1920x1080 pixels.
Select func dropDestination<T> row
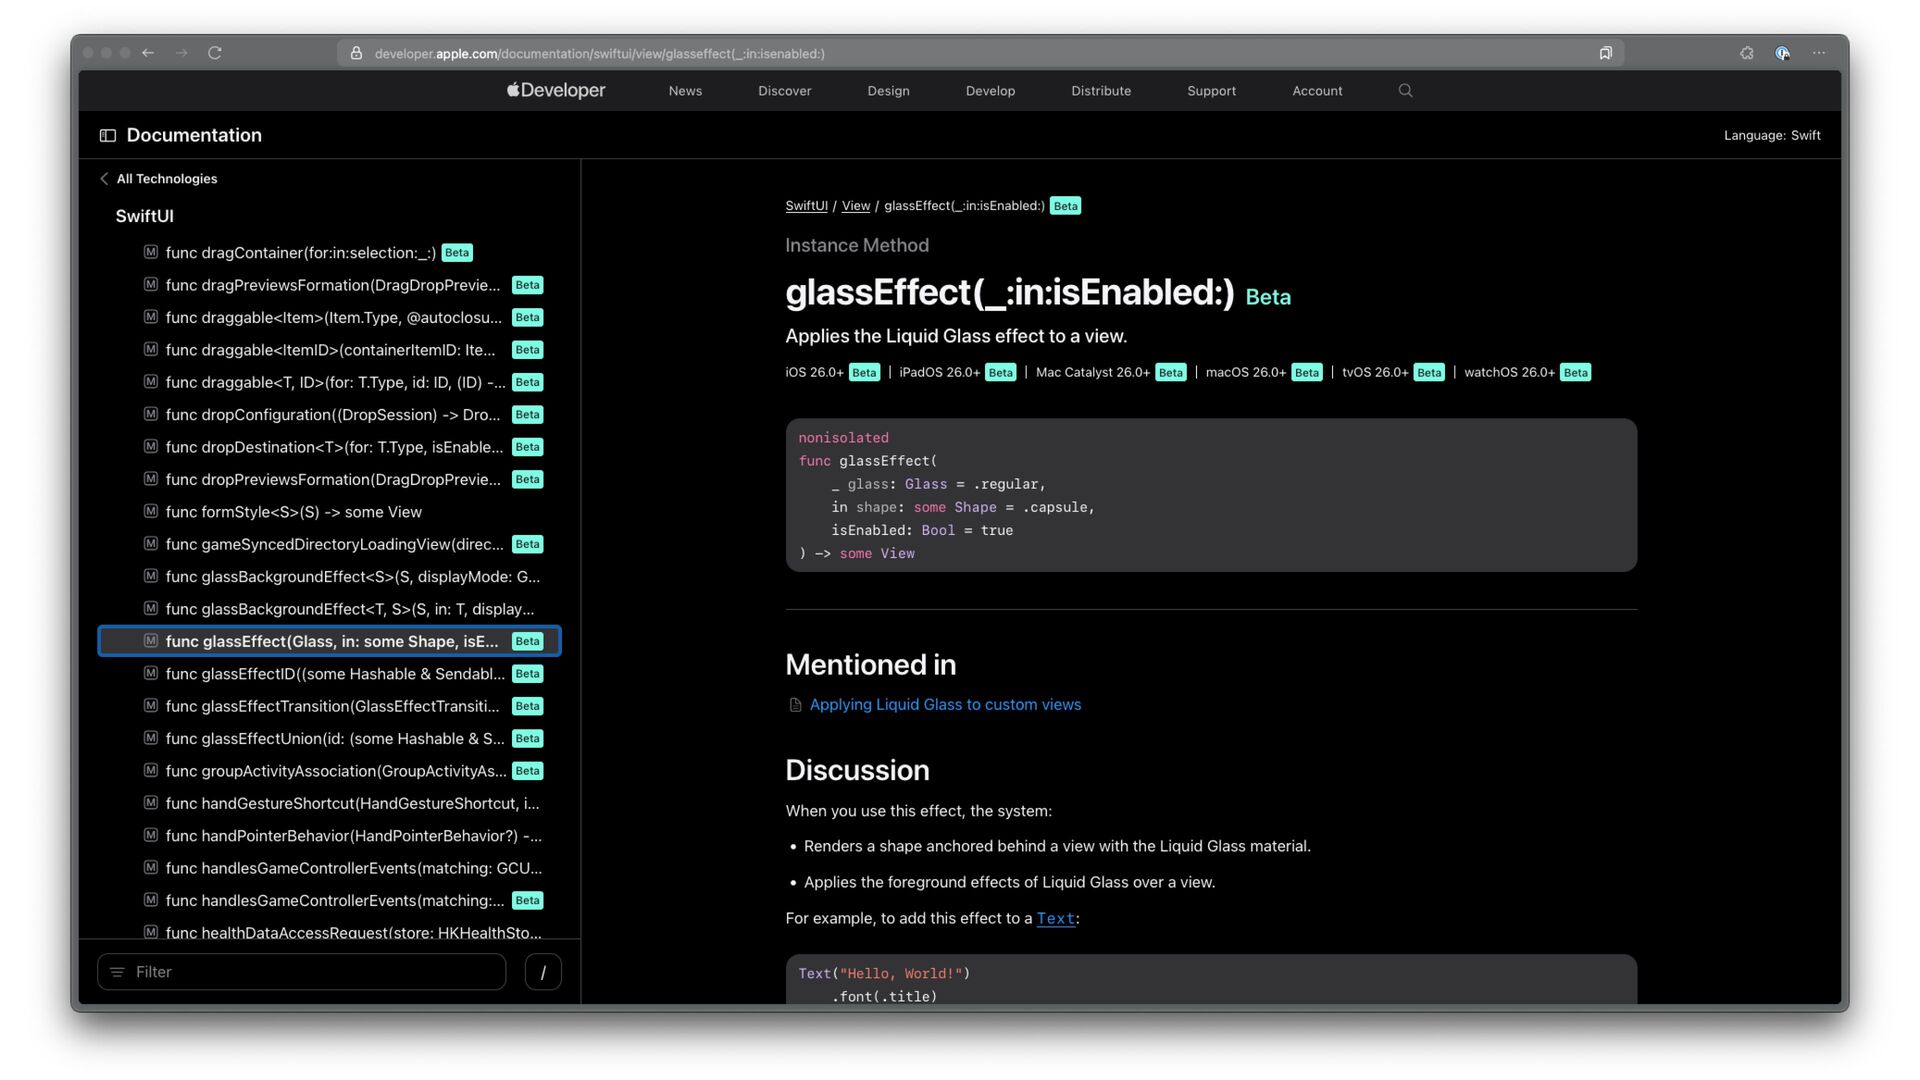[329, 447]
